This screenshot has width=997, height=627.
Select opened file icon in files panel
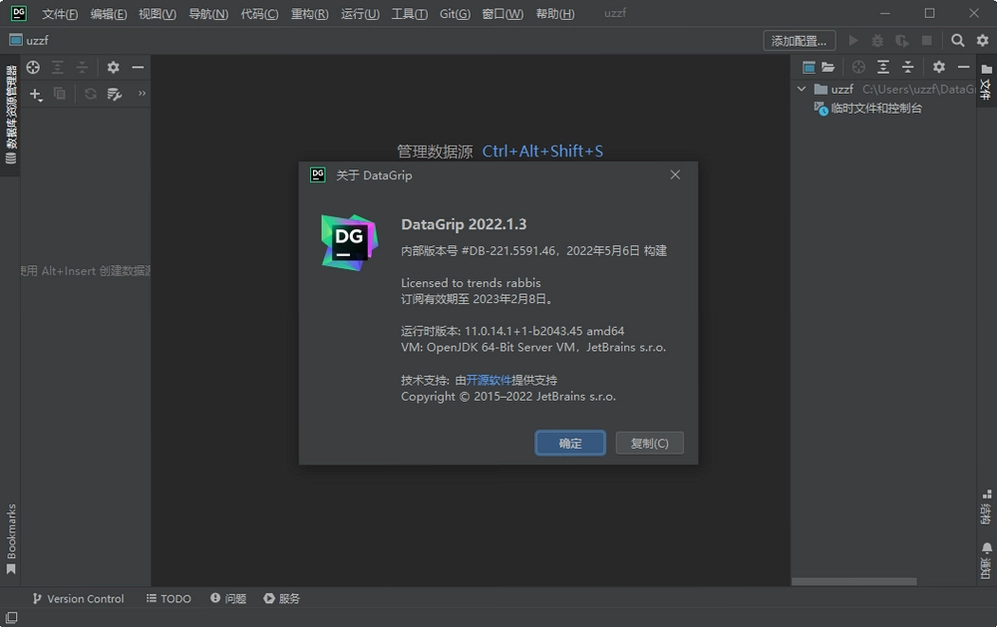(858, 67)
